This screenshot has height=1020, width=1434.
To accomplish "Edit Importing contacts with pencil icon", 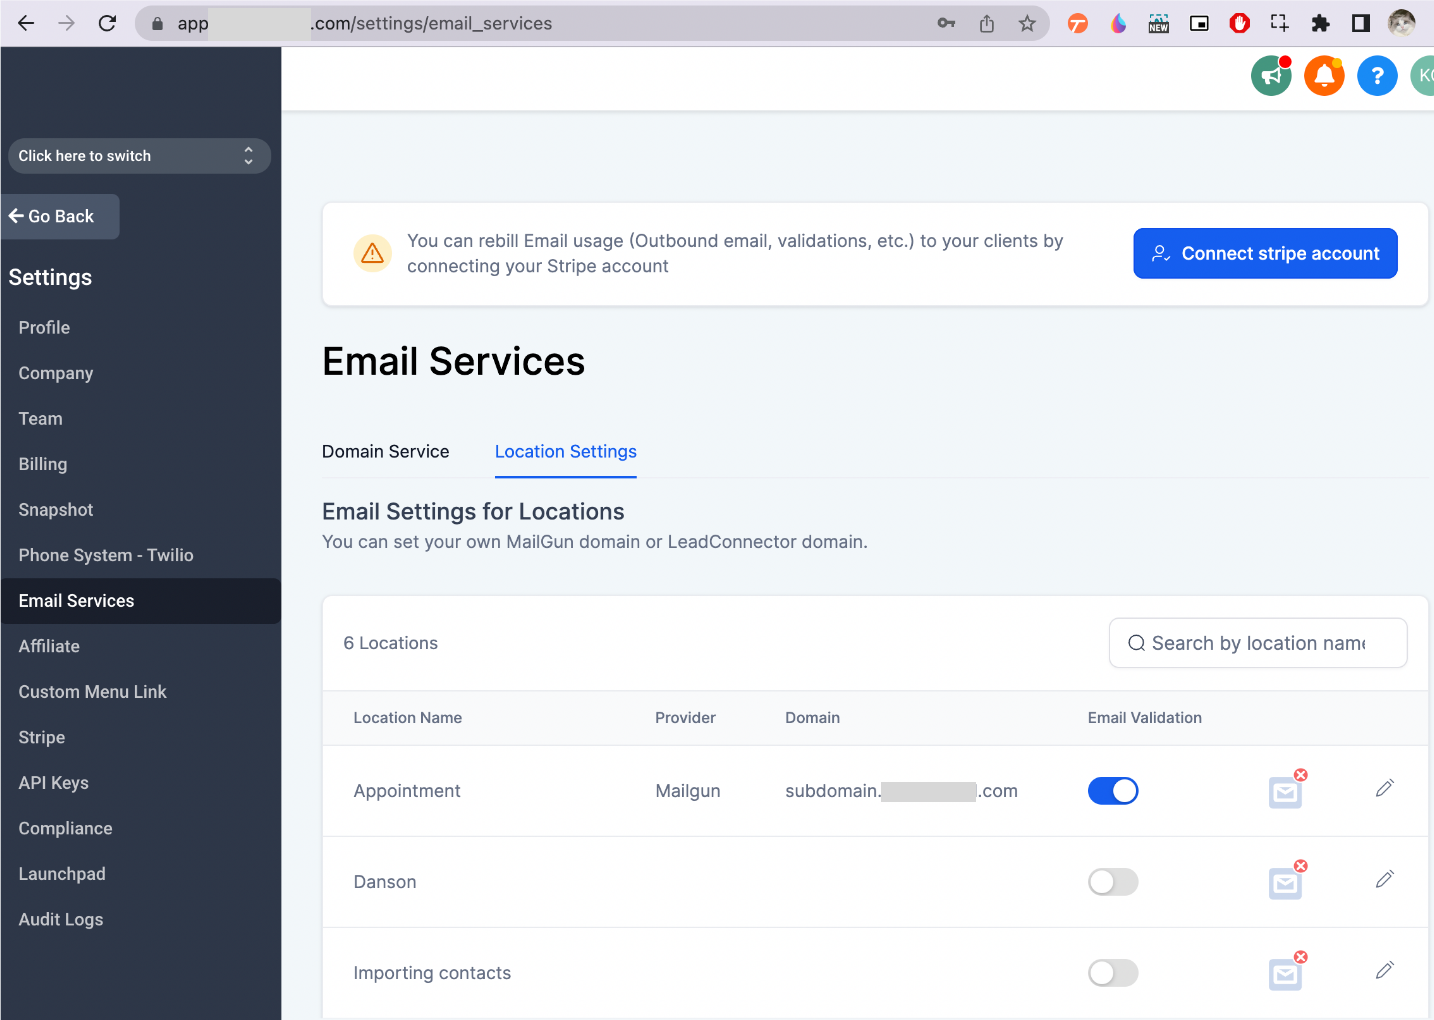I will 1385,971.
